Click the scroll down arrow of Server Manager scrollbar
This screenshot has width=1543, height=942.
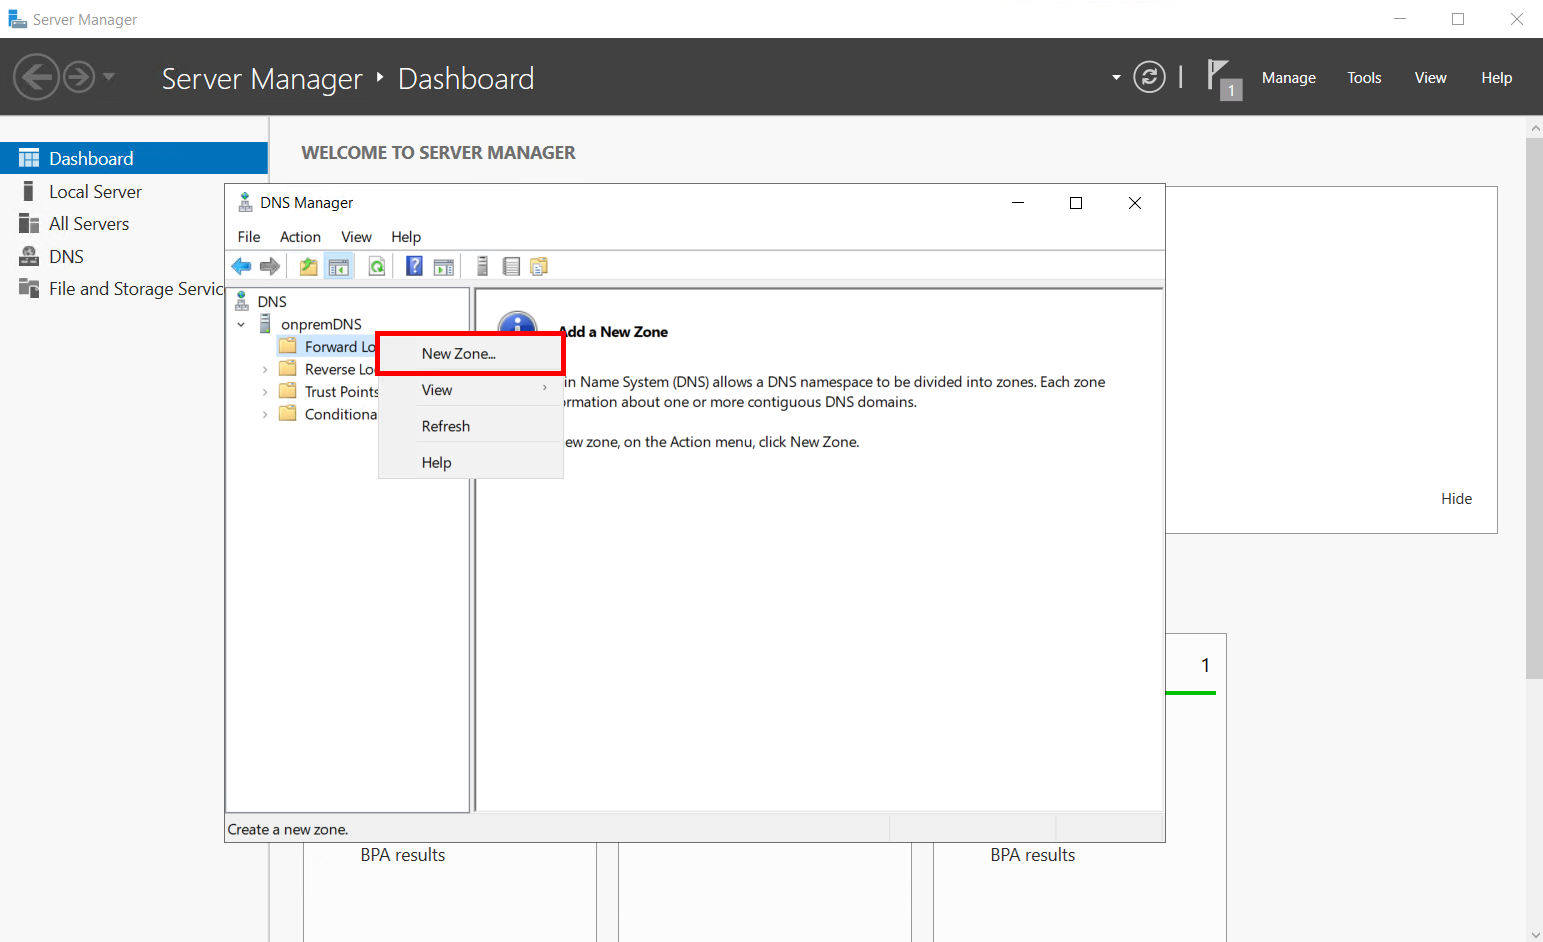(x=1535, y=934)
